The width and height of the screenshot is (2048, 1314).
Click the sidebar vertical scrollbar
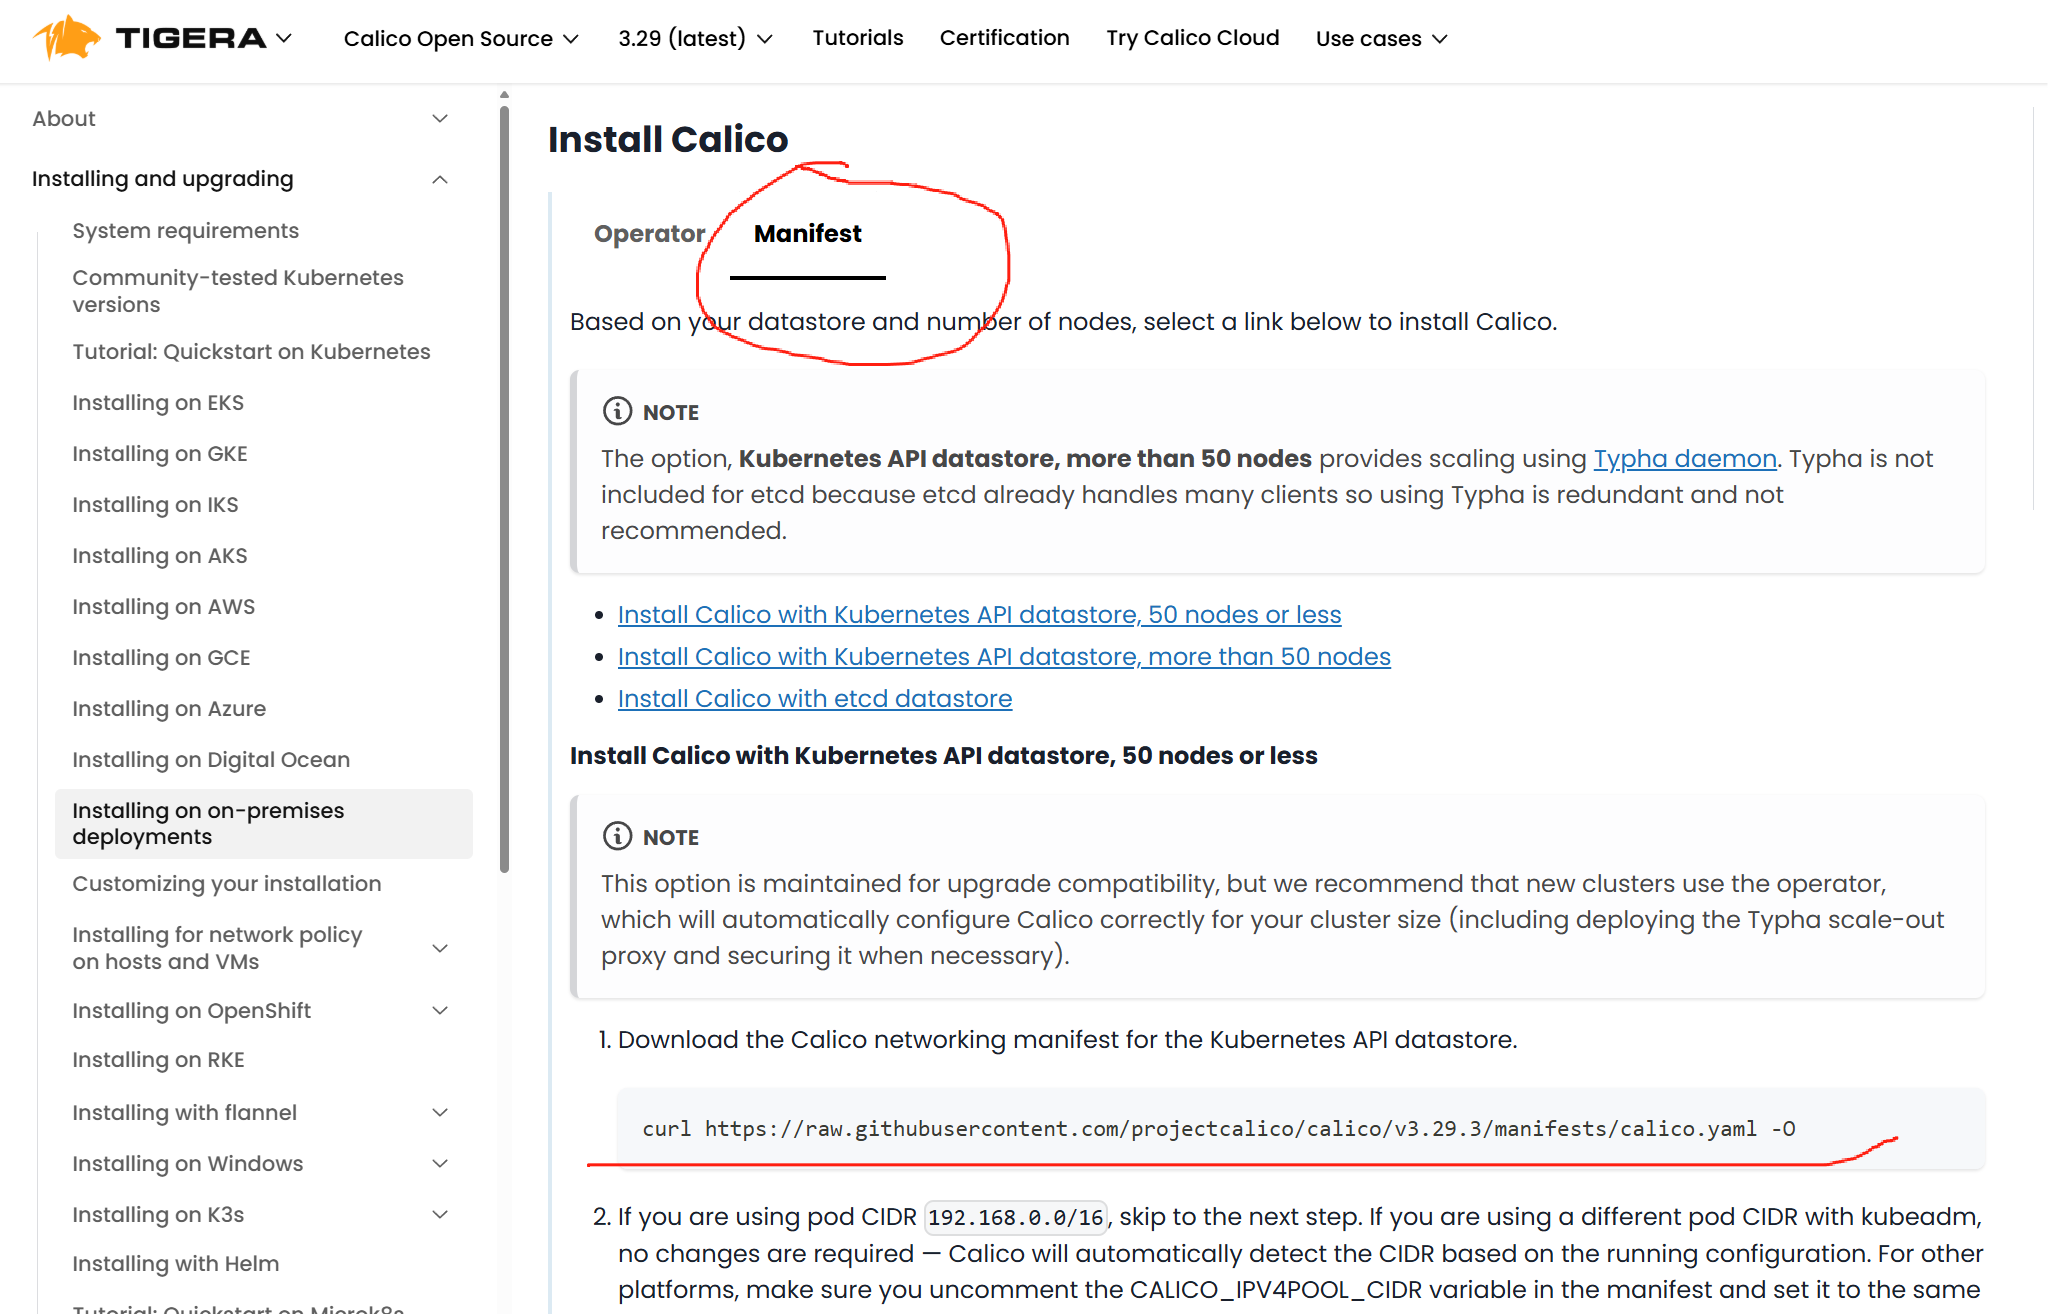pos(504,490)
